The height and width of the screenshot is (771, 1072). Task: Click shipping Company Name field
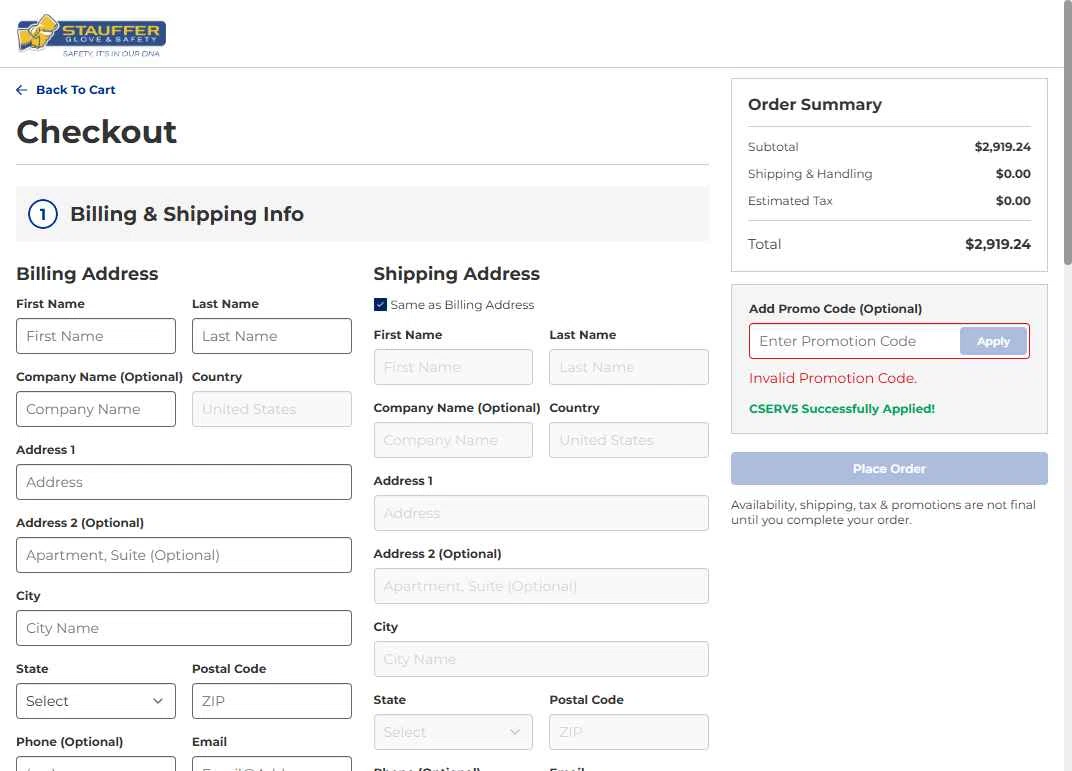[x=453, y=440]
